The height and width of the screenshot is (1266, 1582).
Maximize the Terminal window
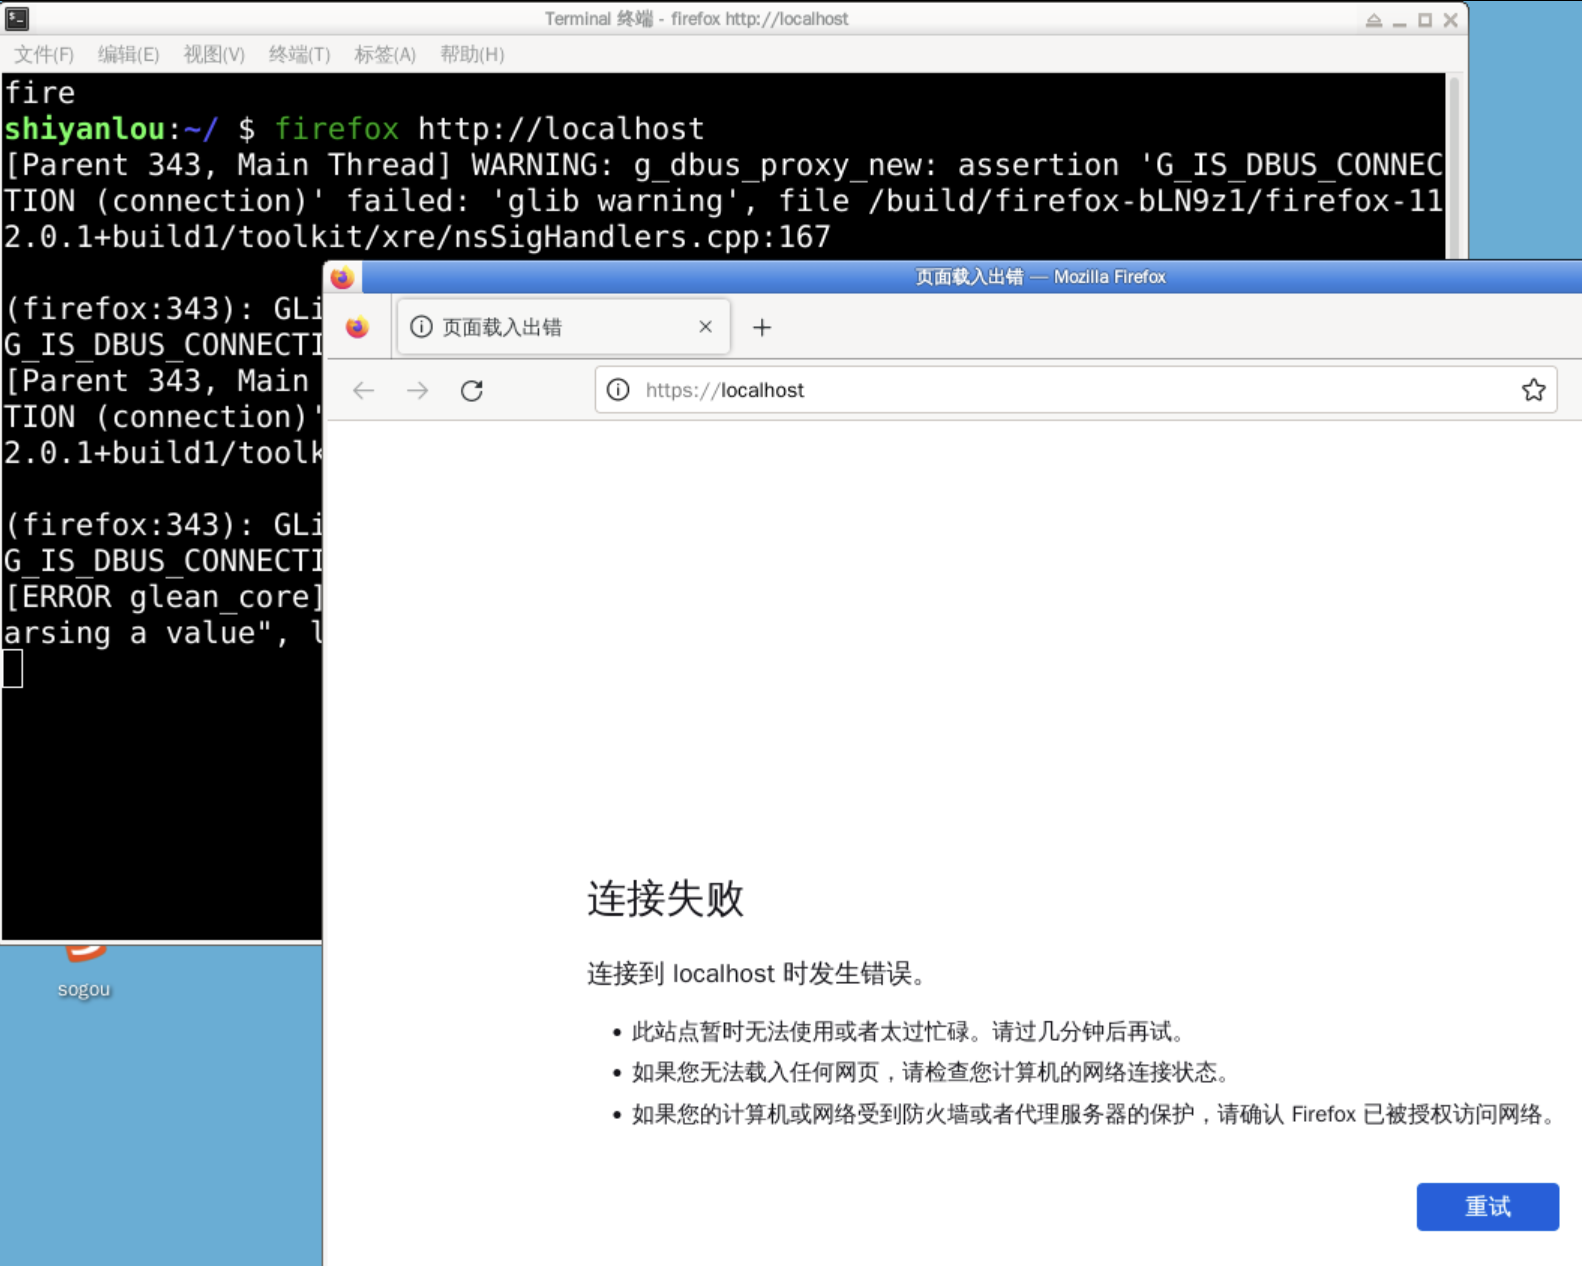1425,20
